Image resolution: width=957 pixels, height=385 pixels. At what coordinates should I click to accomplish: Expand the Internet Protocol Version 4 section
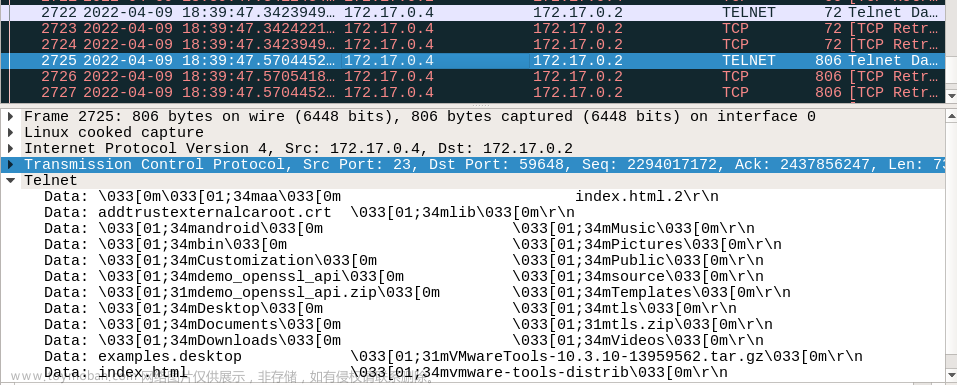(10, 148)
